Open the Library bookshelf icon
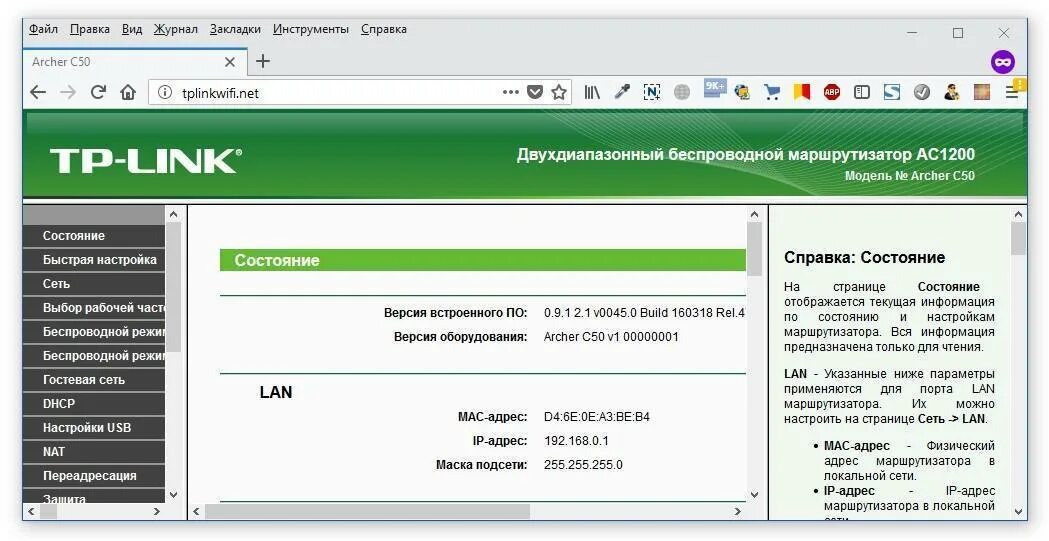1049x541 pixels. [x=592, y=92]
